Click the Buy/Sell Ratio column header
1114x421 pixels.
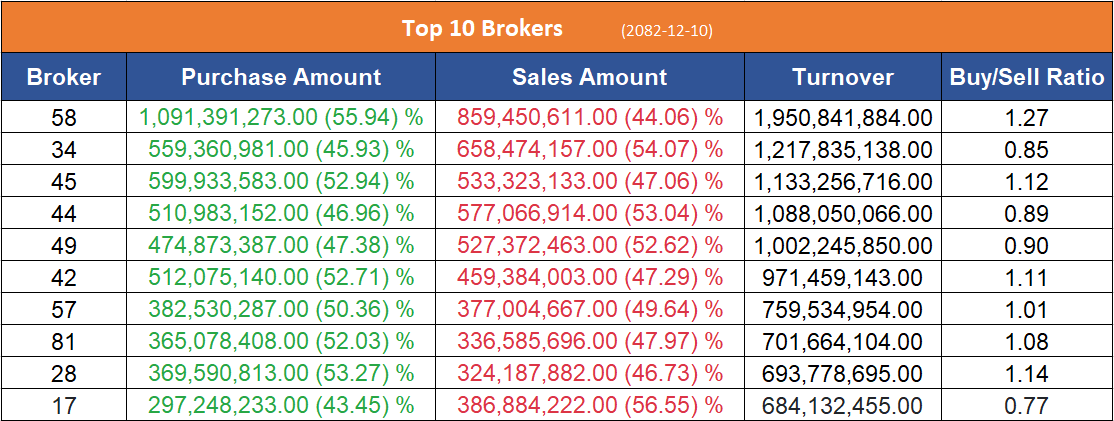point(1027,77)
